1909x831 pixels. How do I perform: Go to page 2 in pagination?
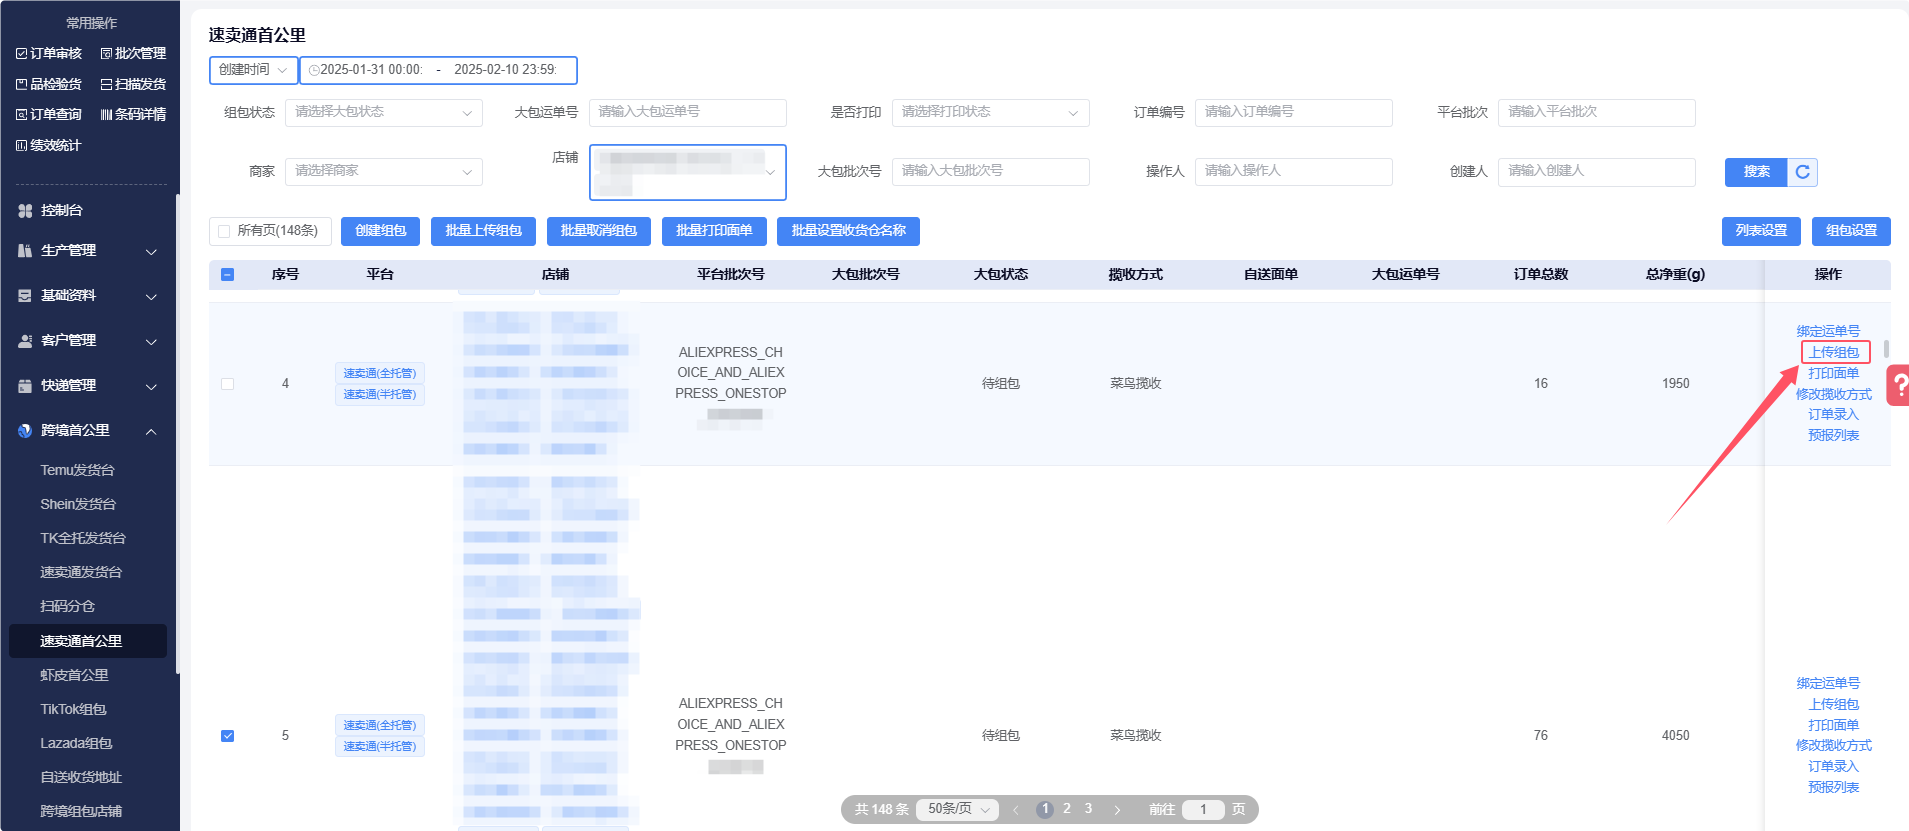1067,809
